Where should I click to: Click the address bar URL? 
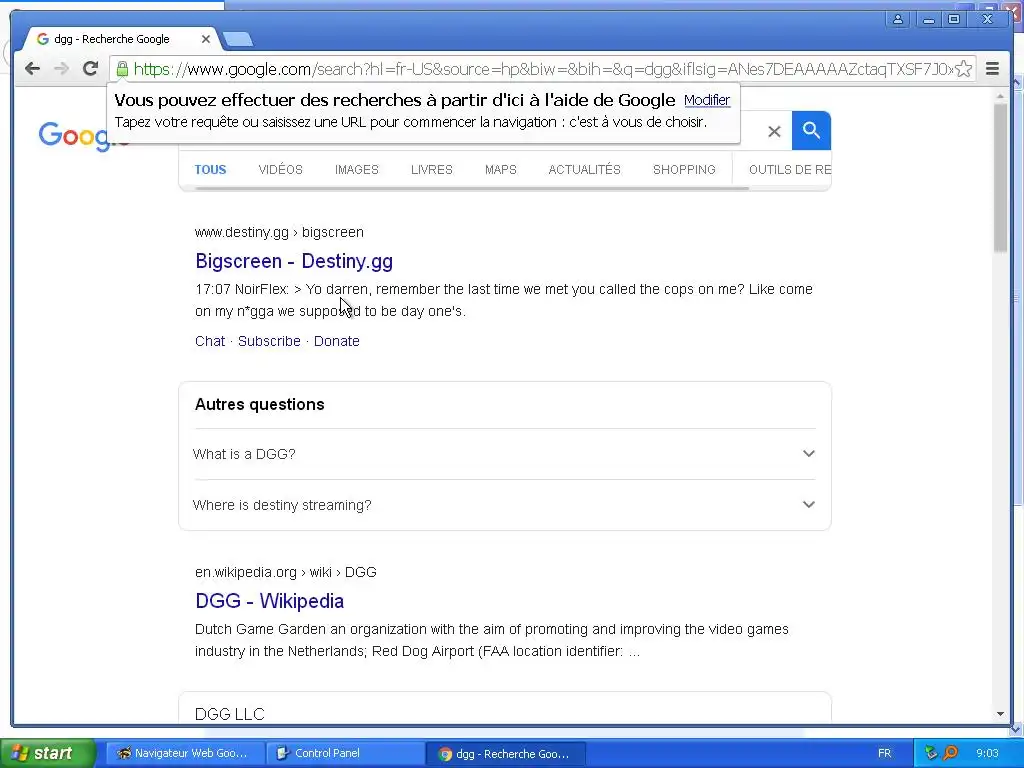pyautogui.click(x=542, y=69)
